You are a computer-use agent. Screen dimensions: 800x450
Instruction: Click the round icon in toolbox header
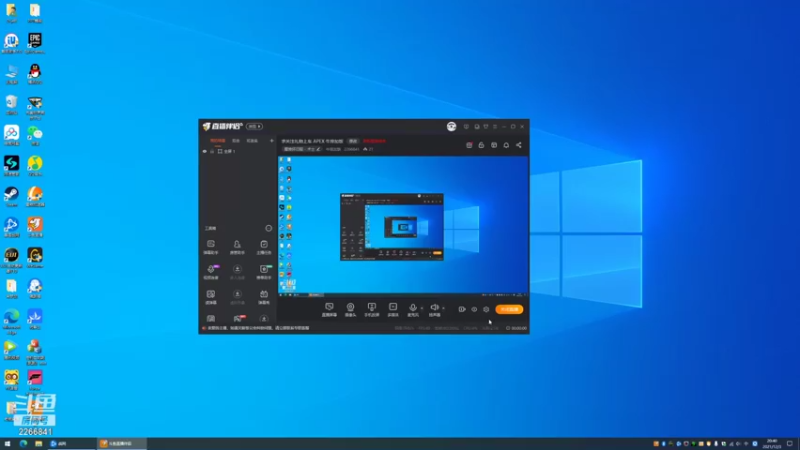pyautogui.click(x=269, y=229)
